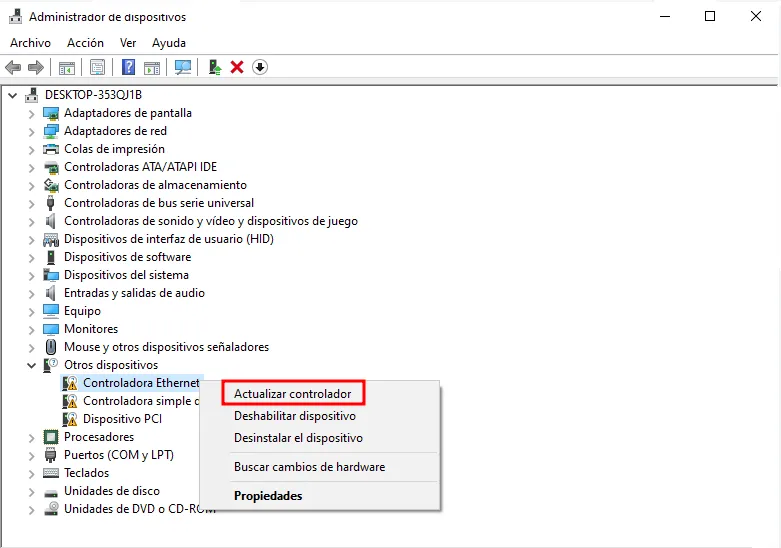Collapse the DESKTOP-353QJ1B root node
Screen dimensions: 781x548
pos(12,95)
